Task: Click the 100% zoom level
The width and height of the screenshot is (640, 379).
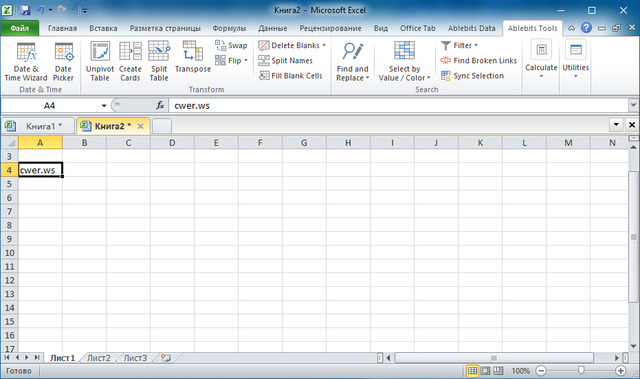Action: (520, 370)
